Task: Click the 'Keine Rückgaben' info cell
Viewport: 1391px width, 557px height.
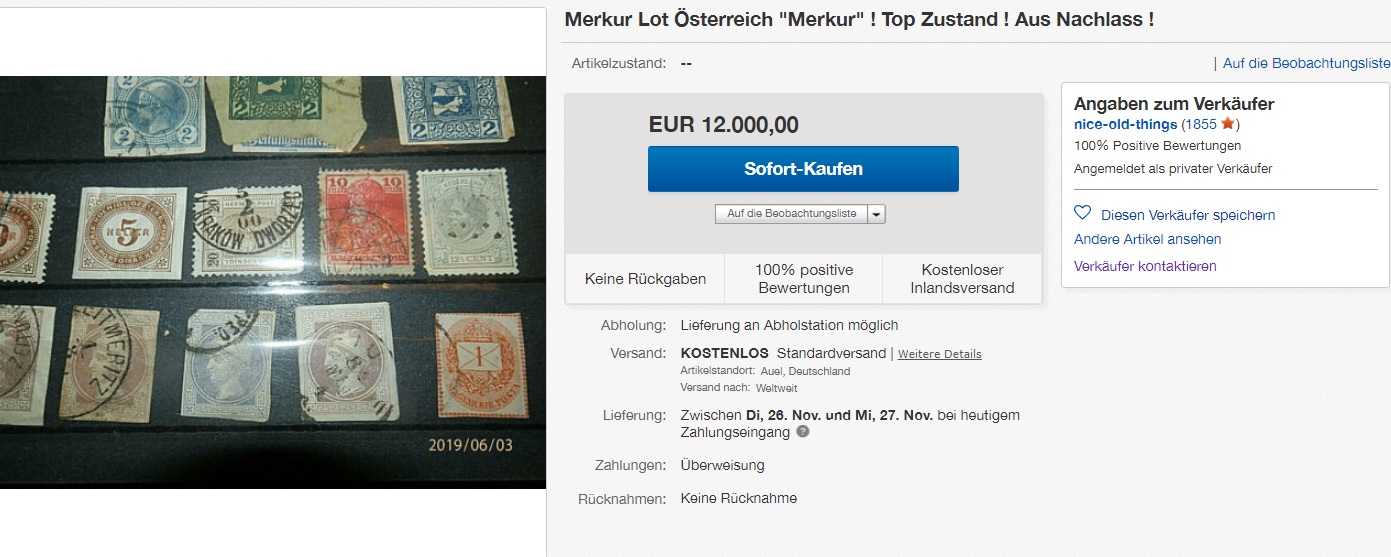Action: click(645, 279)
